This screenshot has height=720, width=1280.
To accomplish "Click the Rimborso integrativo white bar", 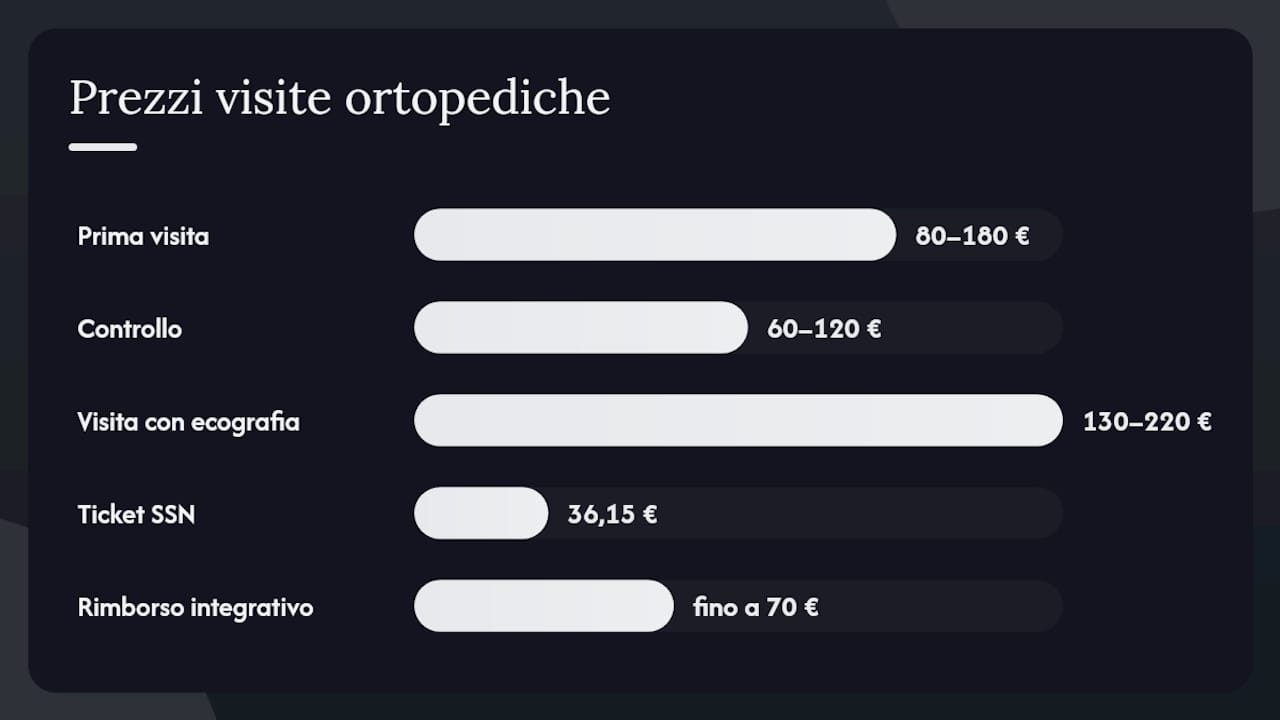I will point(544,606).
